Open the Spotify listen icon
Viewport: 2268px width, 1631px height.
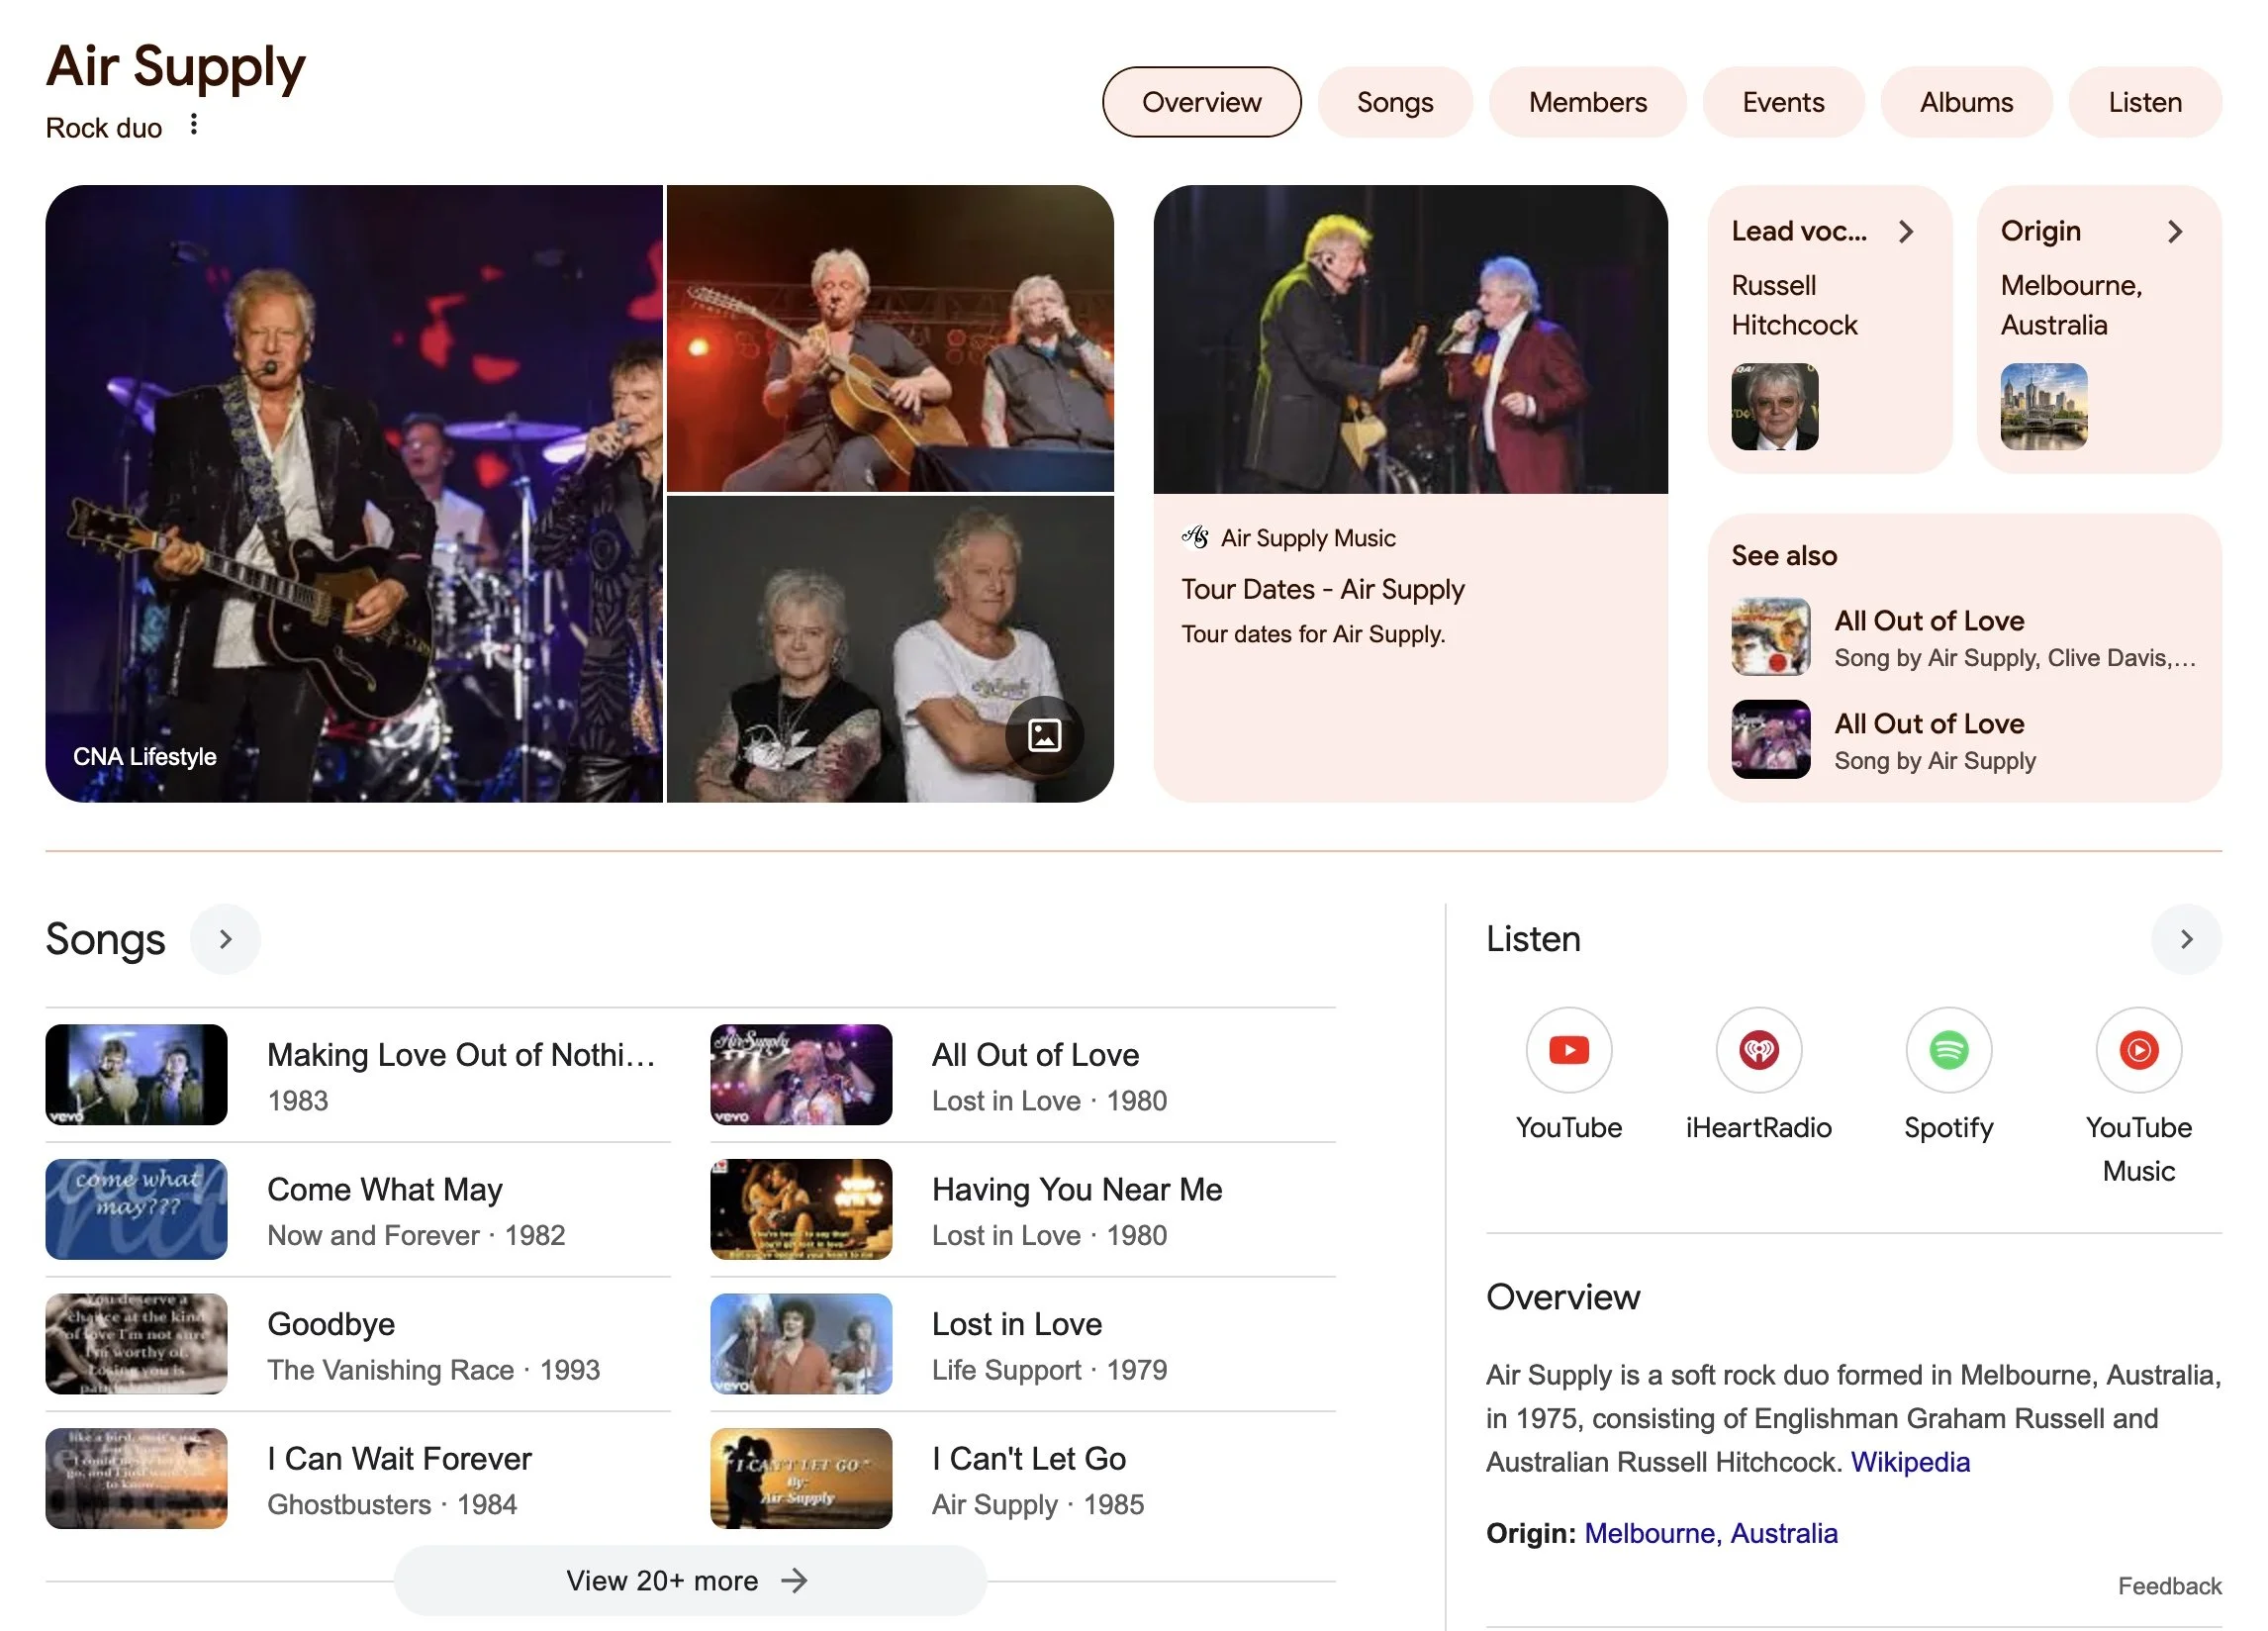pyautogui.click(x=1948, y=1049)
